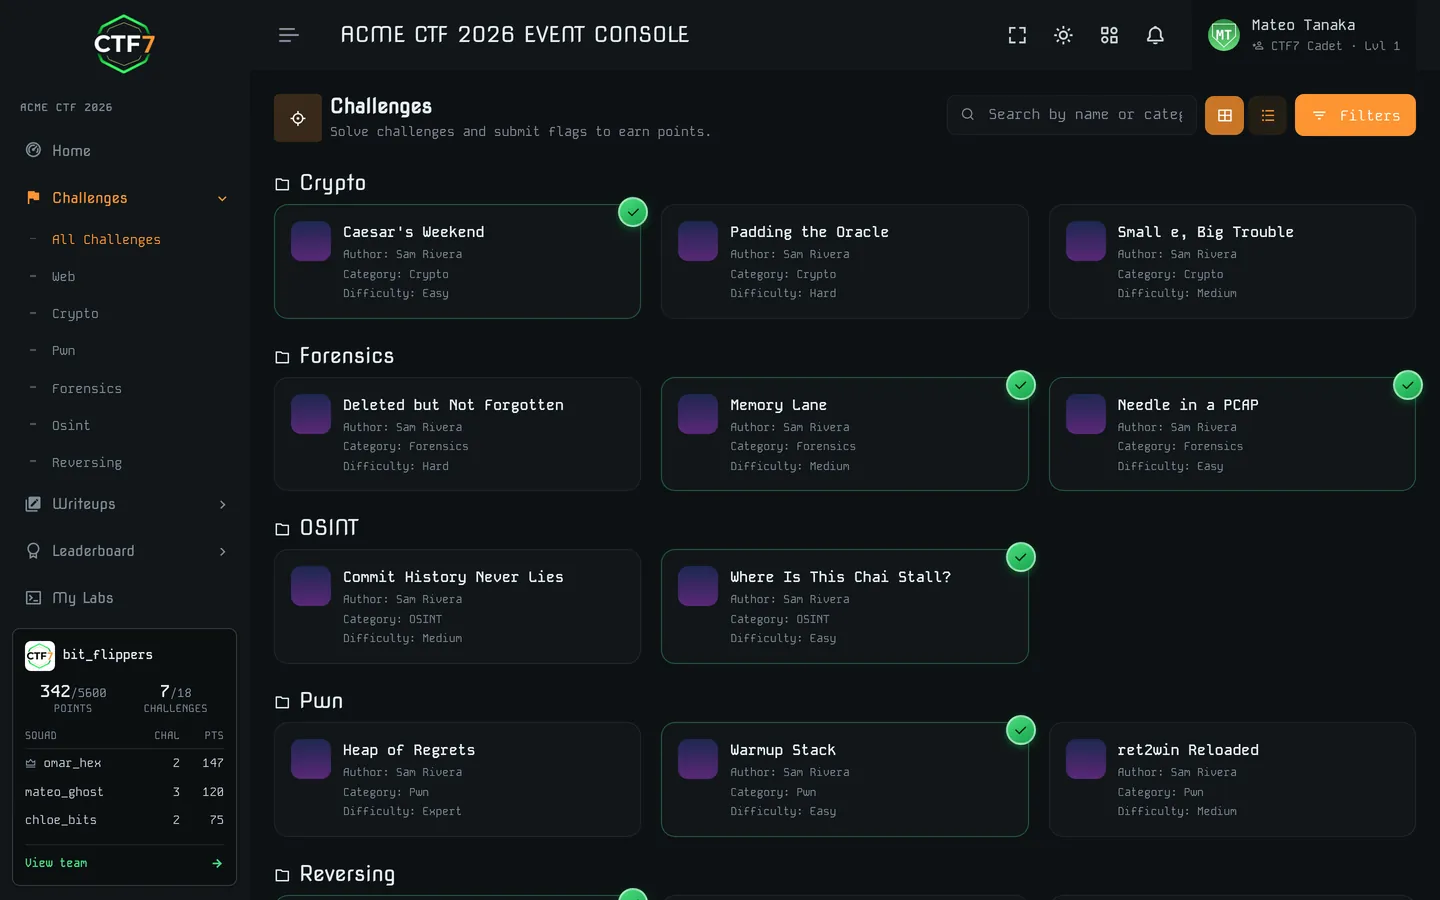This screenshot has width=1440, height=900.
Task: Go to Home in sidebar
Action: (x=125, y=150)
